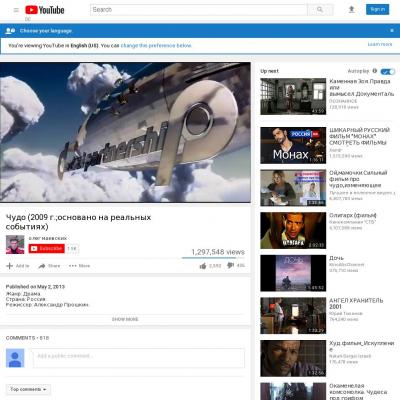Dislike the video with thumbs down
Screen dimensions: 400x400
230,265
